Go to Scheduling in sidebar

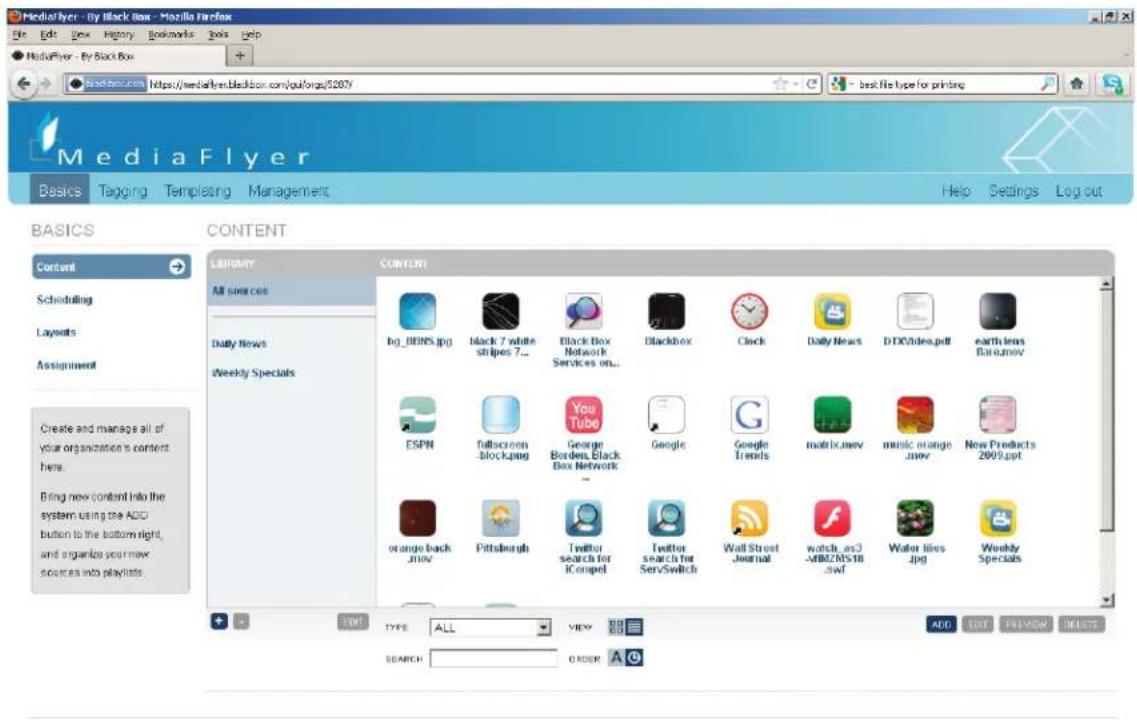click(65, 299)
